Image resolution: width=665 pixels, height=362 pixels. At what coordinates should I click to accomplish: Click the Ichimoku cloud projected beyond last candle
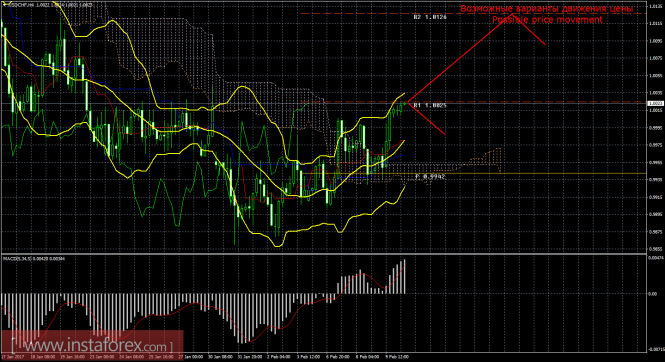tap(483, 159)
